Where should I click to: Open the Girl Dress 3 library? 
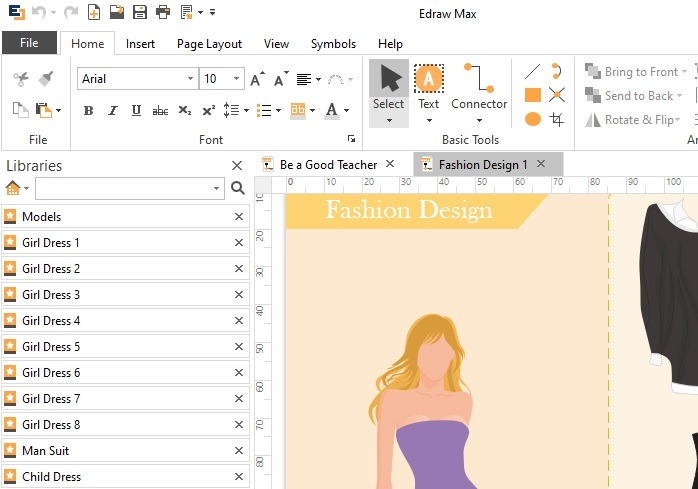(x=126, y=294)
